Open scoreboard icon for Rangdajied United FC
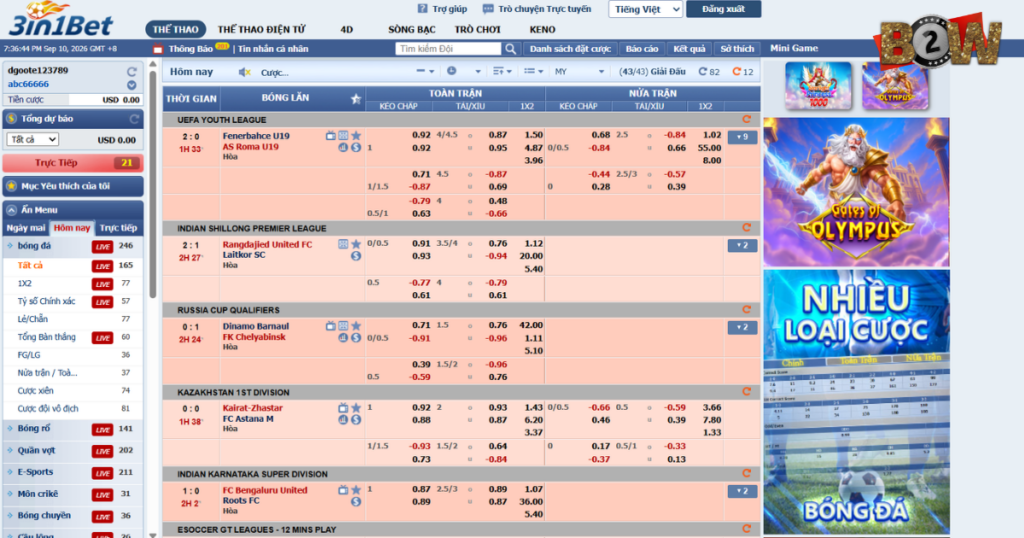 click(x=343, y=244)
